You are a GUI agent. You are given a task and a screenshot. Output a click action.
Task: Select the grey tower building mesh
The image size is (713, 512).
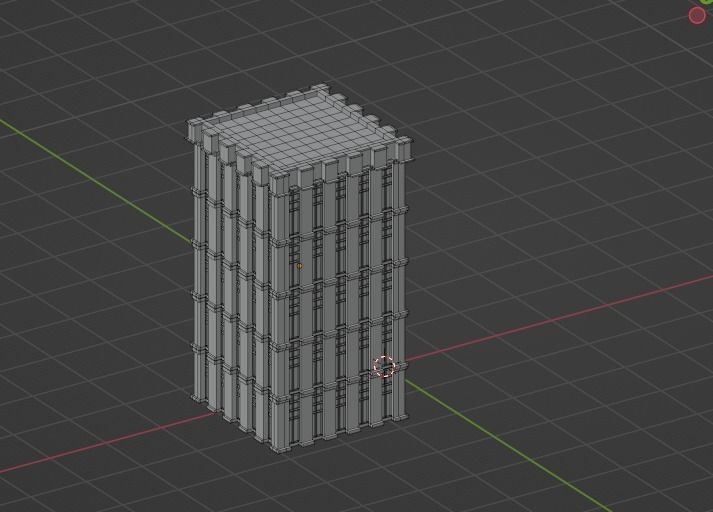pos(300,268)
